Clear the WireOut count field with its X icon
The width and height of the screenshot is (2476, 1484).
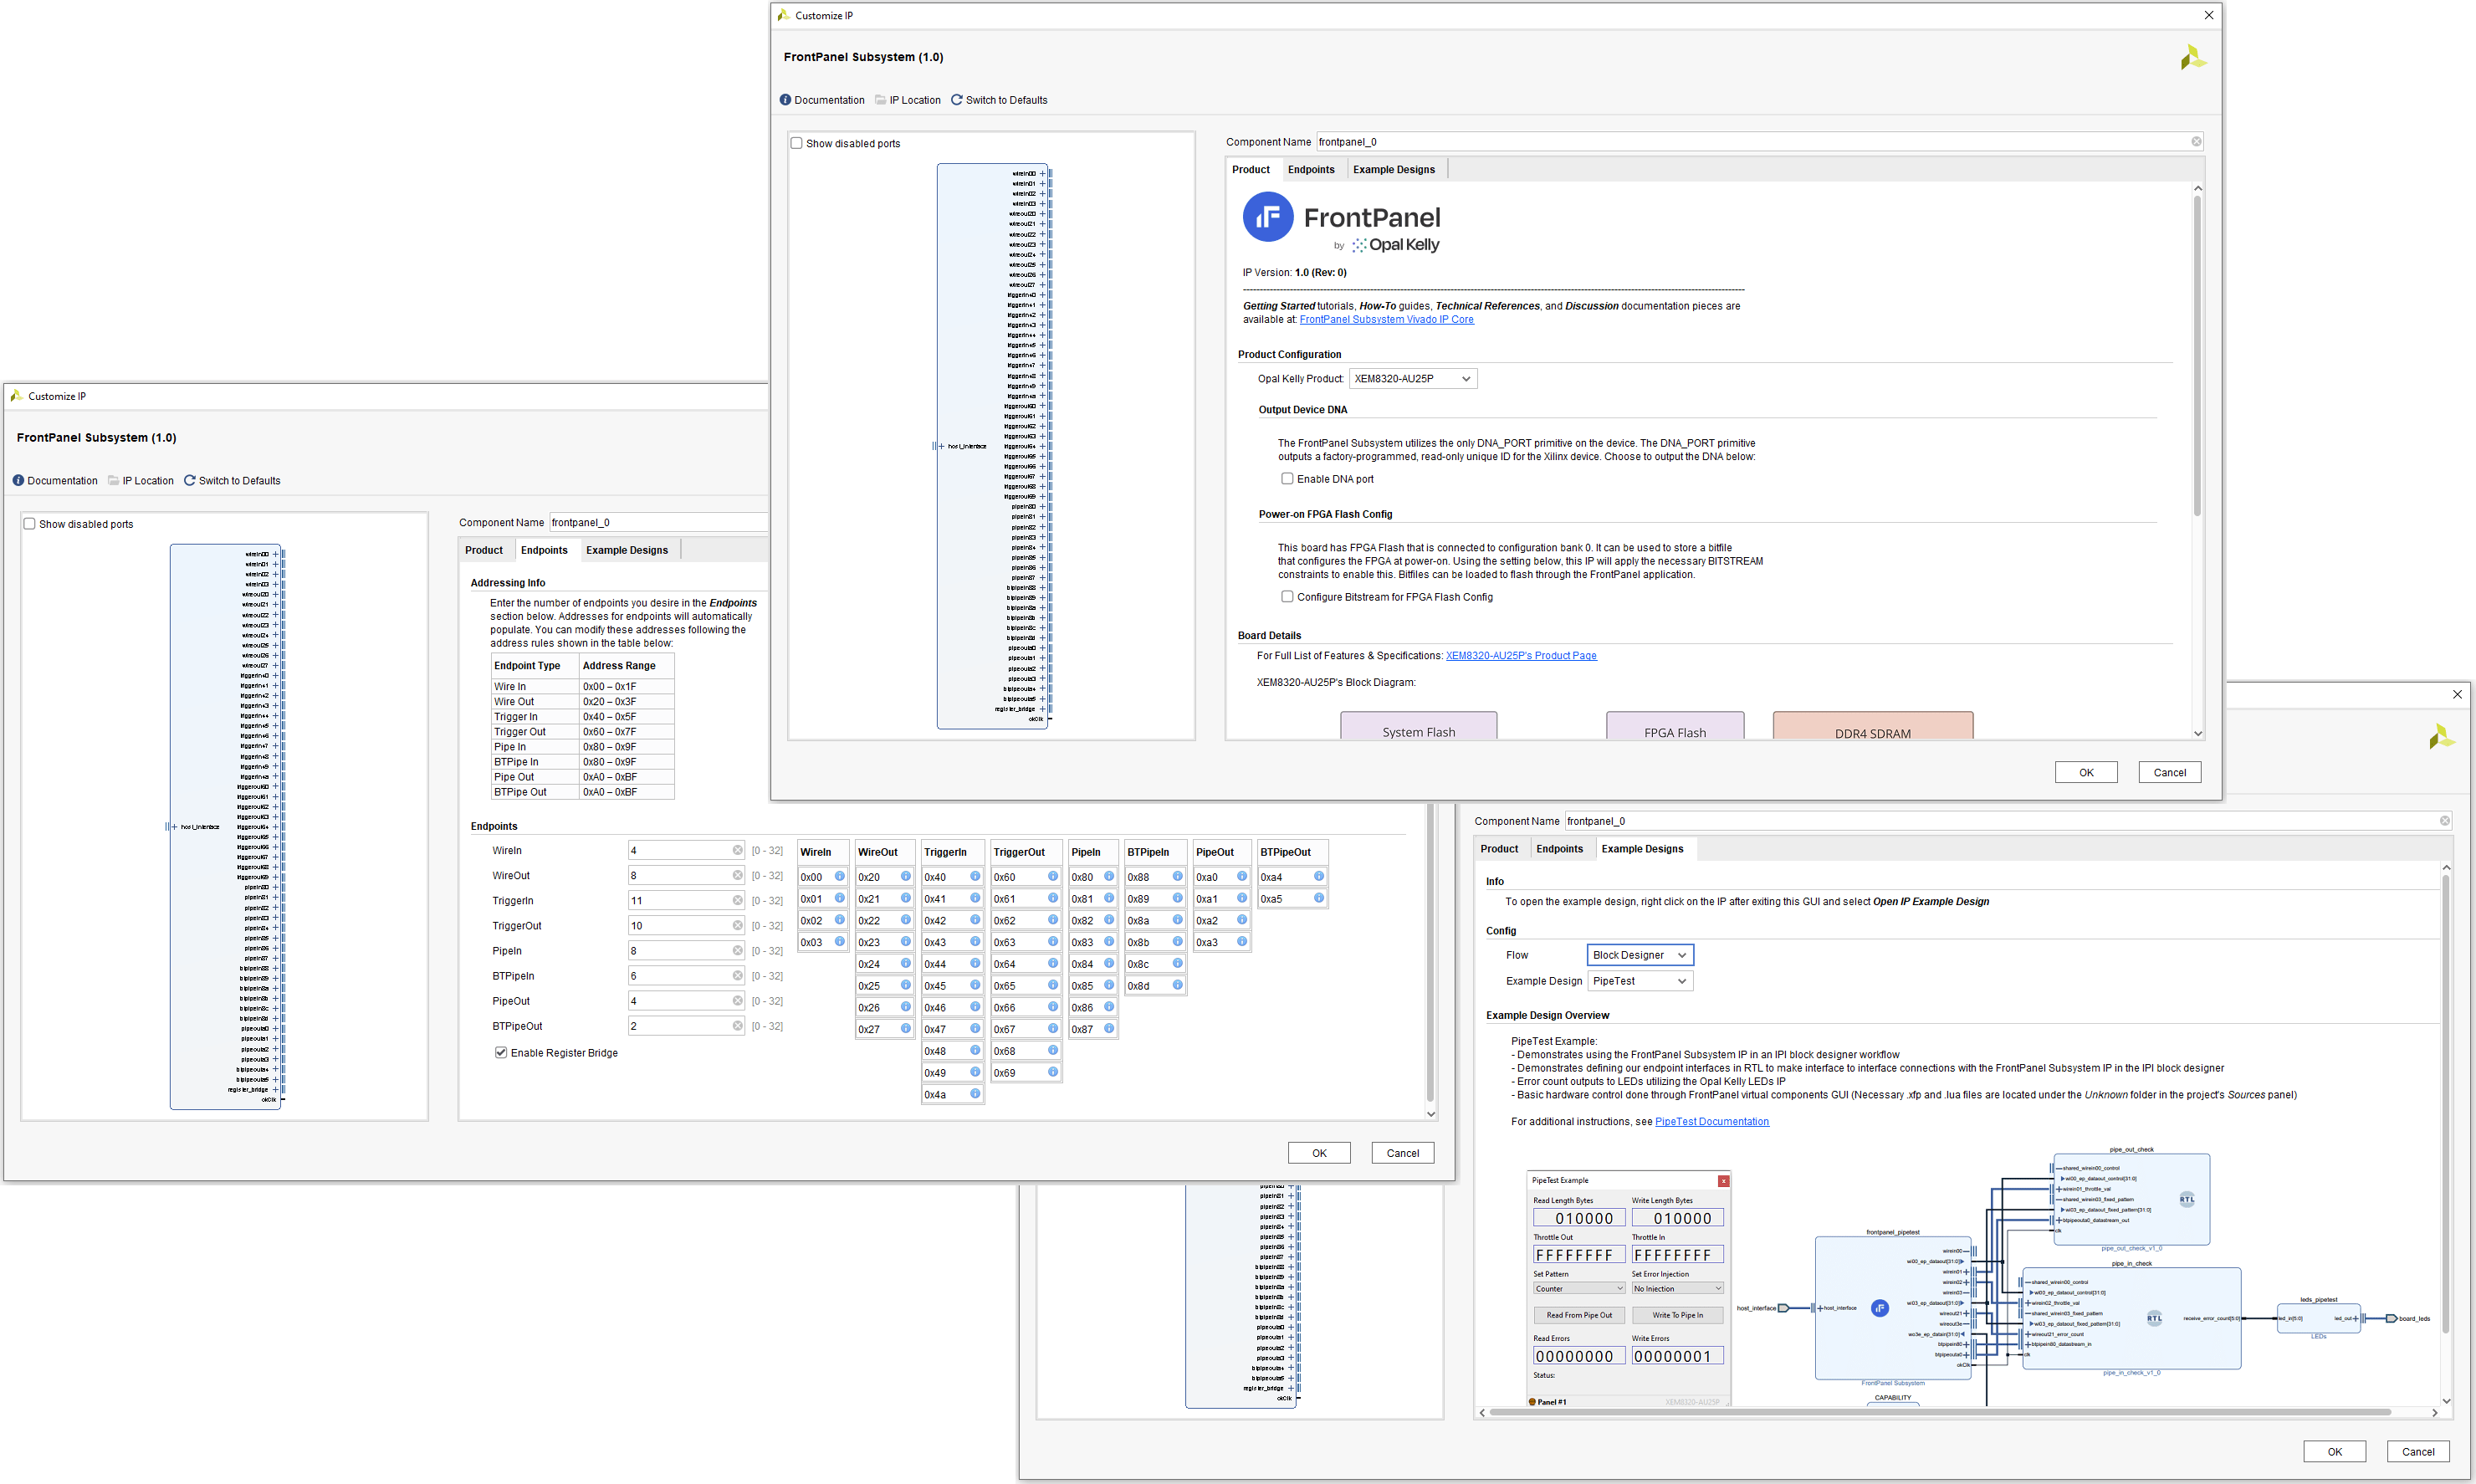pos(737,875)
